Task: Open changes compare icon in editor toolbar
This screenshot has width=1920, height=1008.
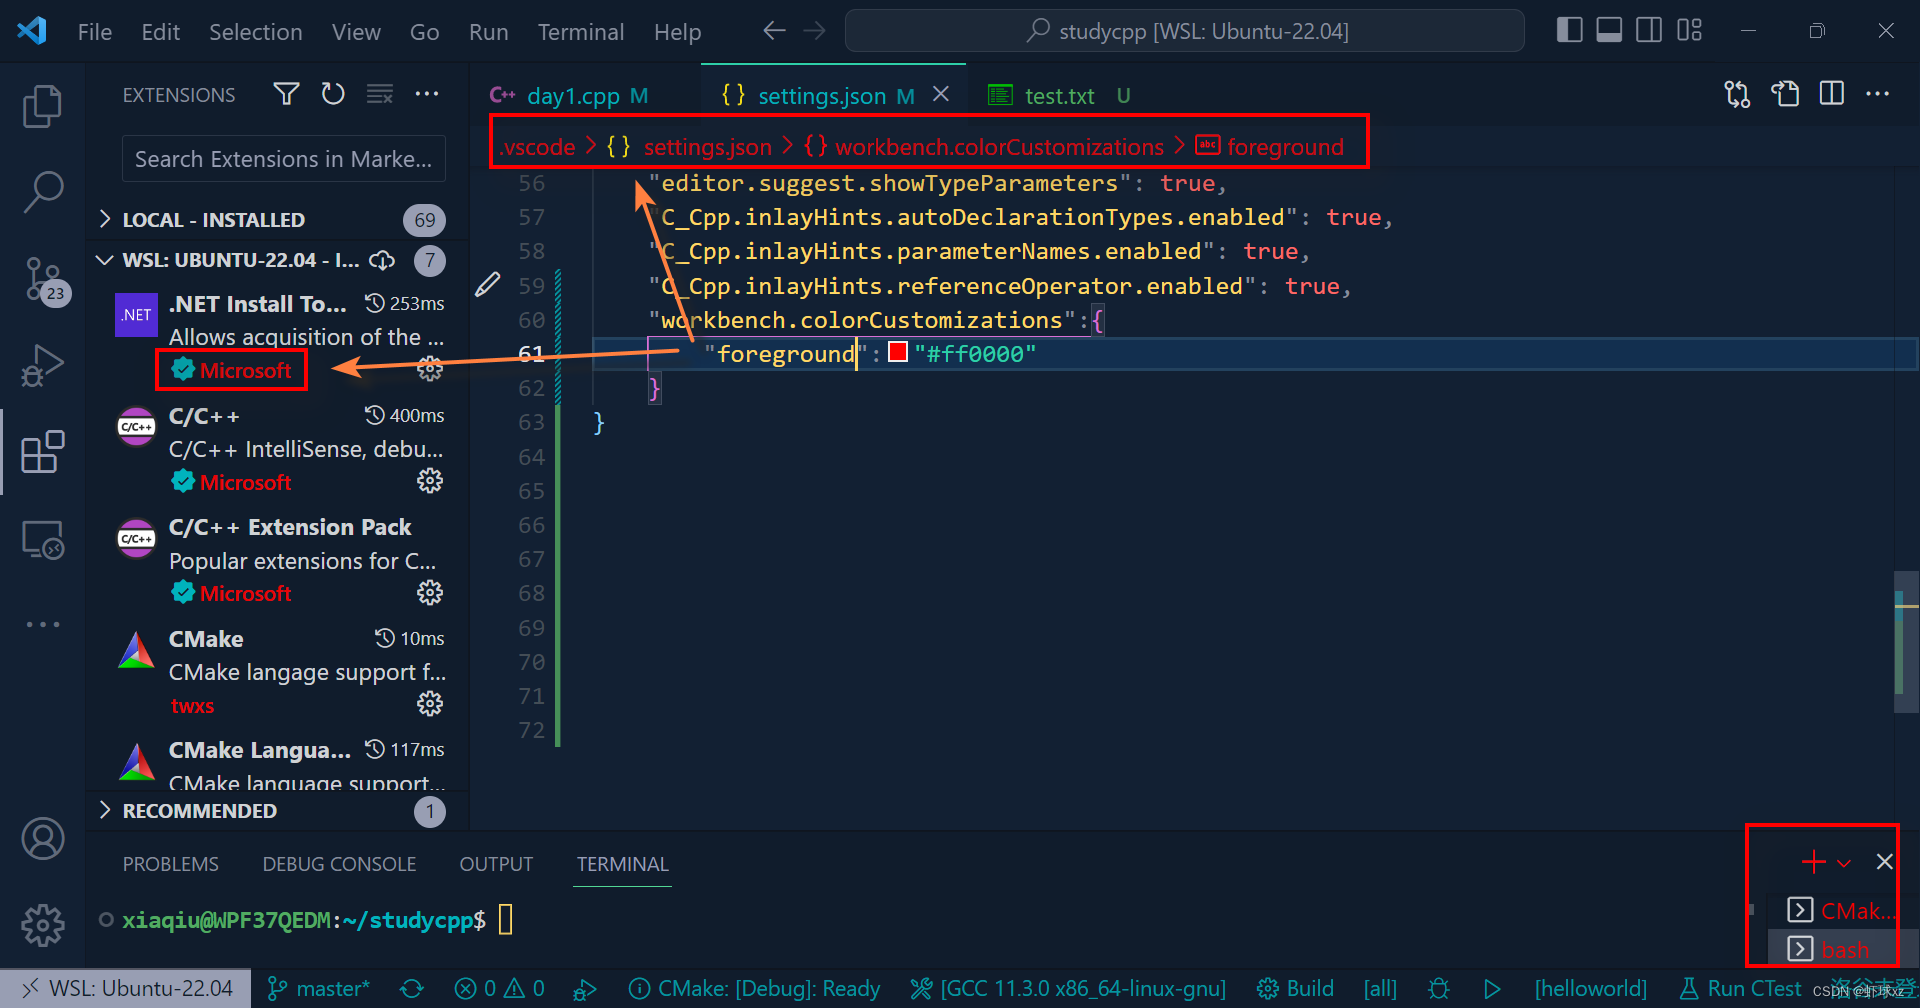Action: [1737, 94]
